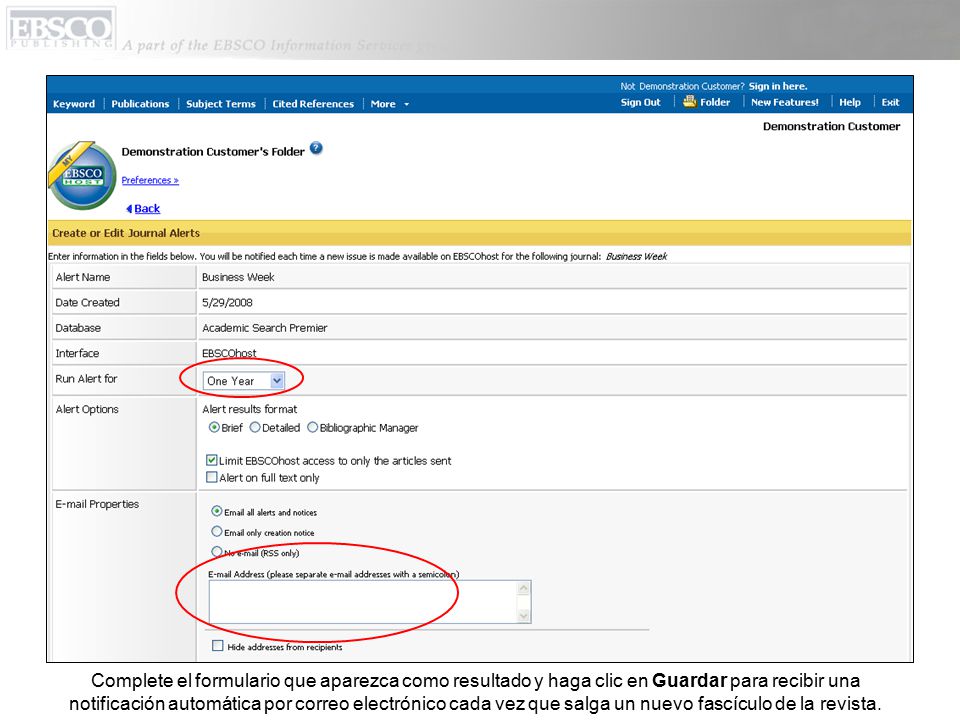Click the Demonstration Customer's Folder title
Screen dimensions: 960x720
click(212, 152)
